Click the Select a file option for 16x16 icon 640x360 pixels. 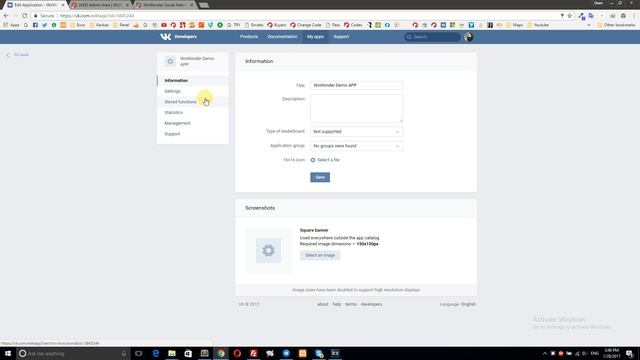tap(325, 160)
